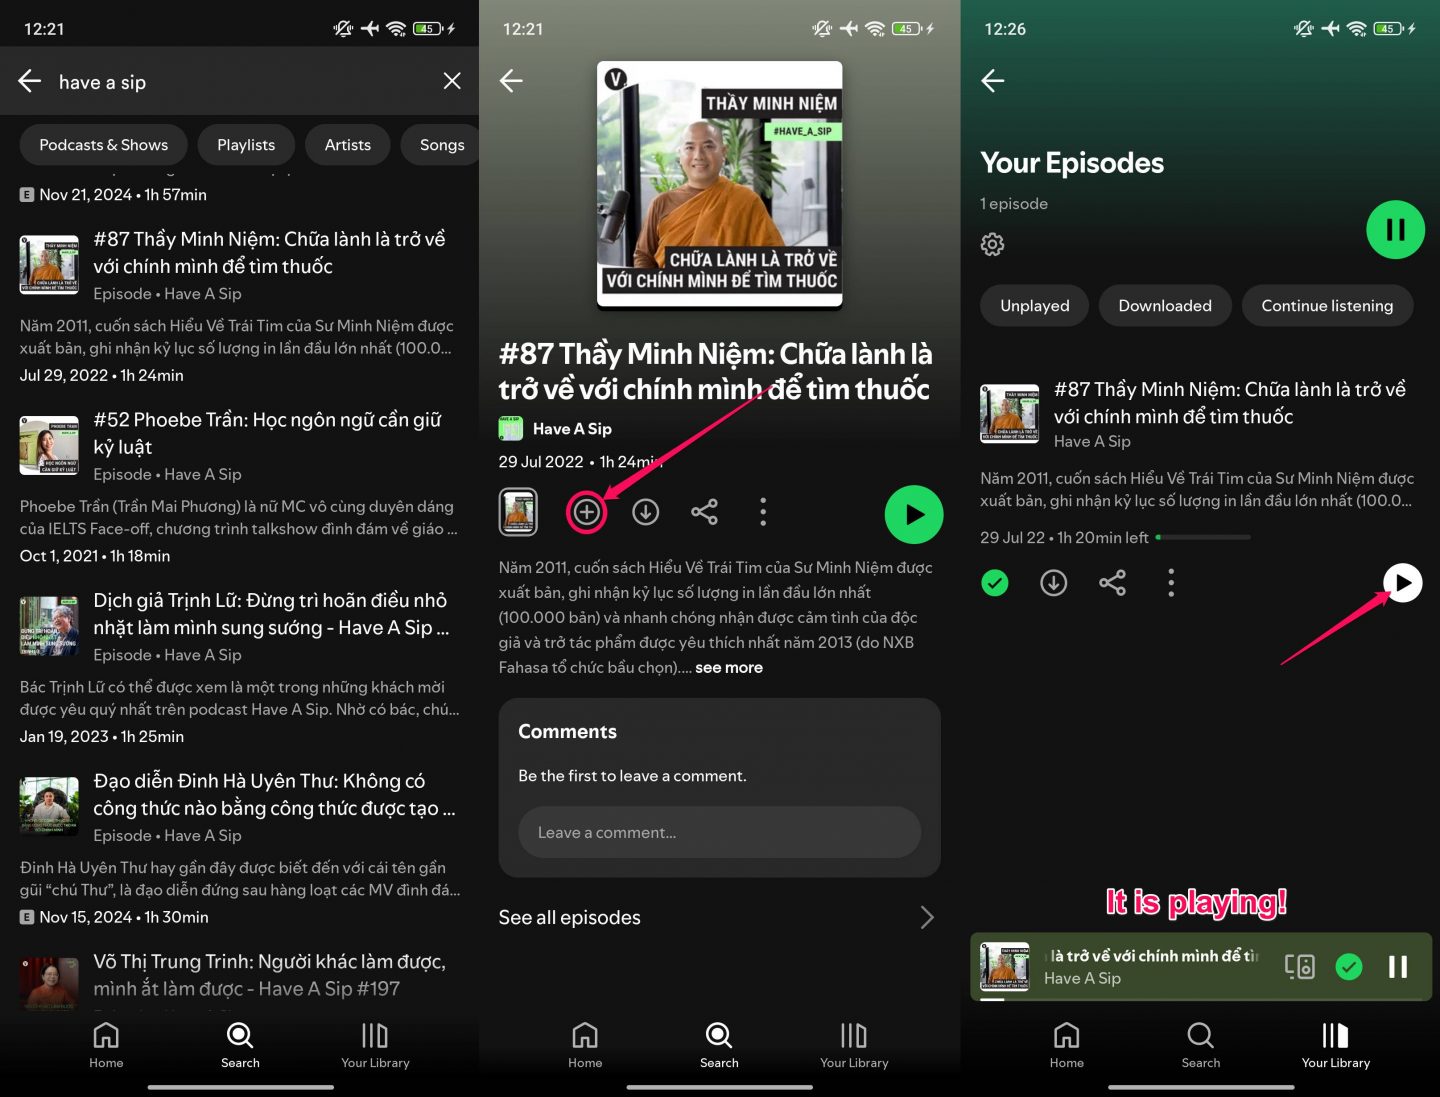
Task: Filter Your Episodes by Unplayed
Action: point(1035,306)
